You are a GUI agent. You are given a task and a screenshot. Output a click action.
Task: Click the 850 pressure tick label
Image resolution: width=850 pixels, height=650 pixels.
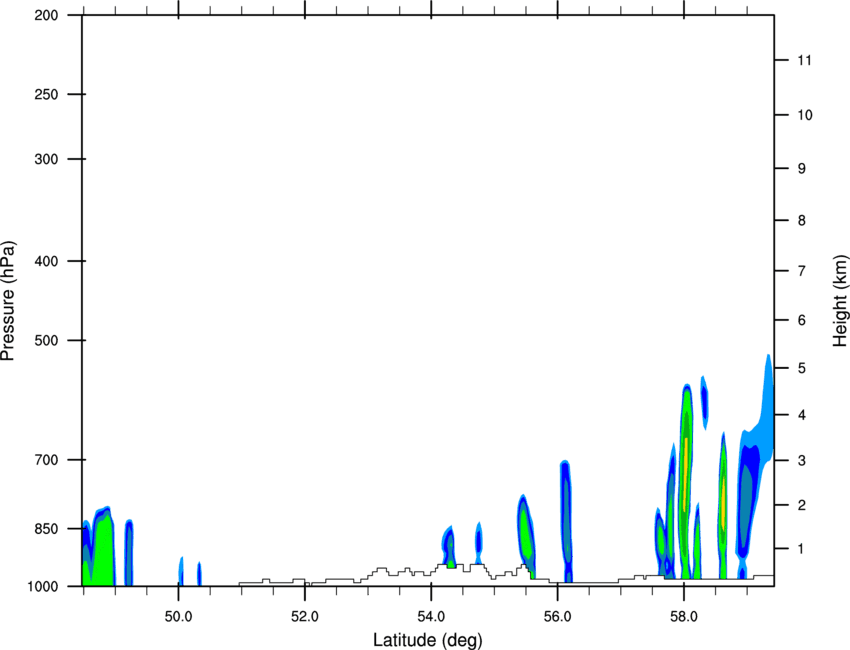tap(46, 529)
